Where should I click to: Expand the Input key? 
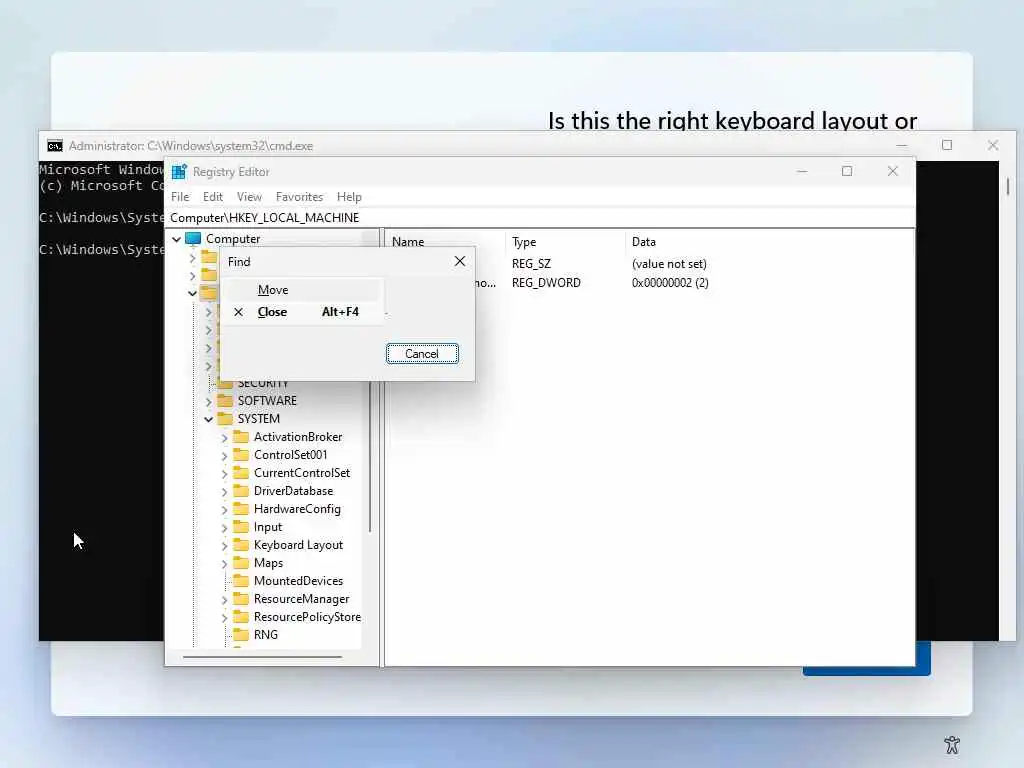point(225,527)
